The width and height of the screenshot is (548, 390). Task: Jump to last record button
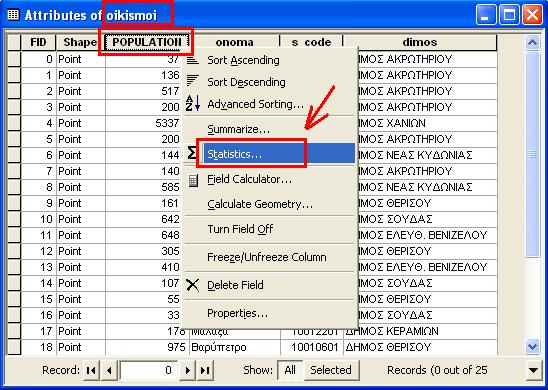click(205, 370)
